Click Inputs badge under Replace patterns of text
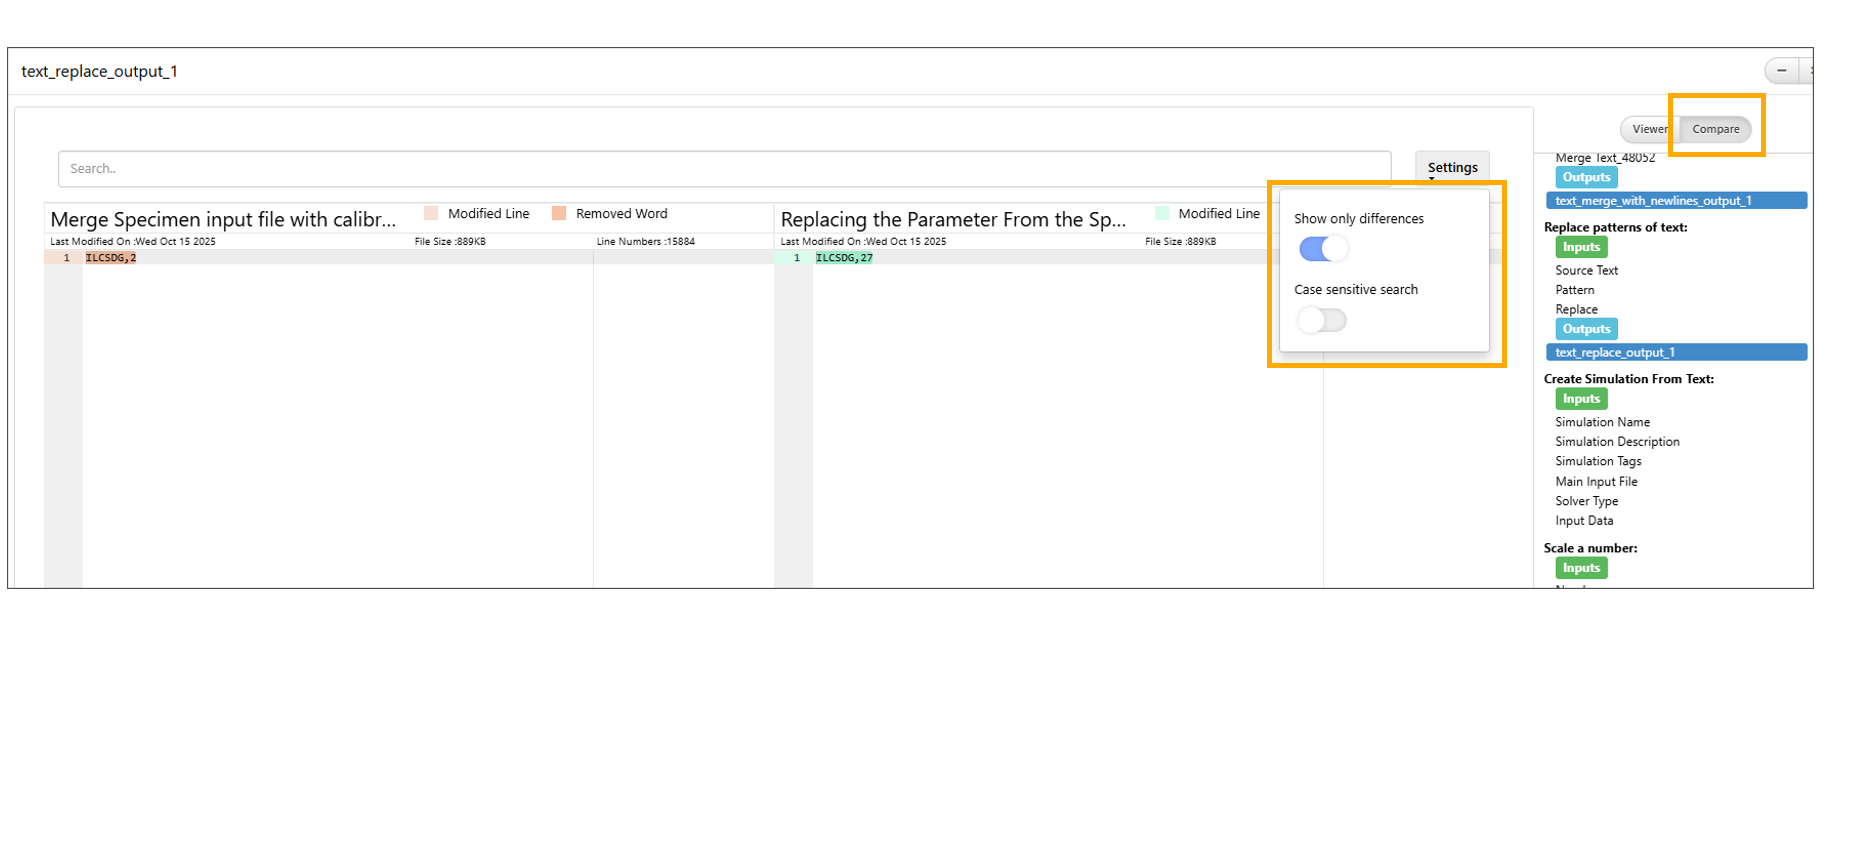 pyautogui.click(x=1581, y=247)
